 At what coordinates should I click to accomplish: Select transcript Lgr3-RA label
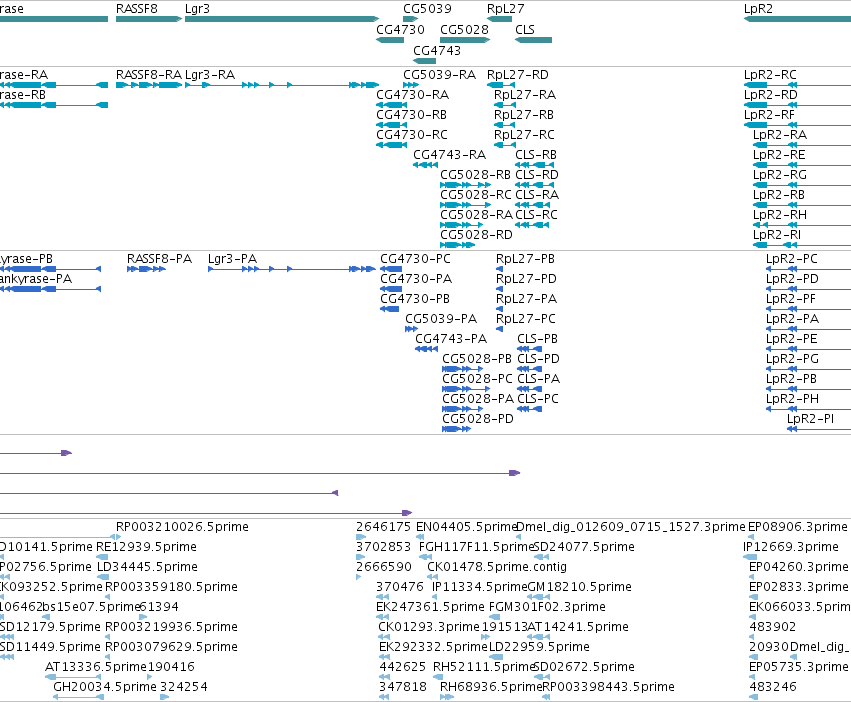[210, 74]
